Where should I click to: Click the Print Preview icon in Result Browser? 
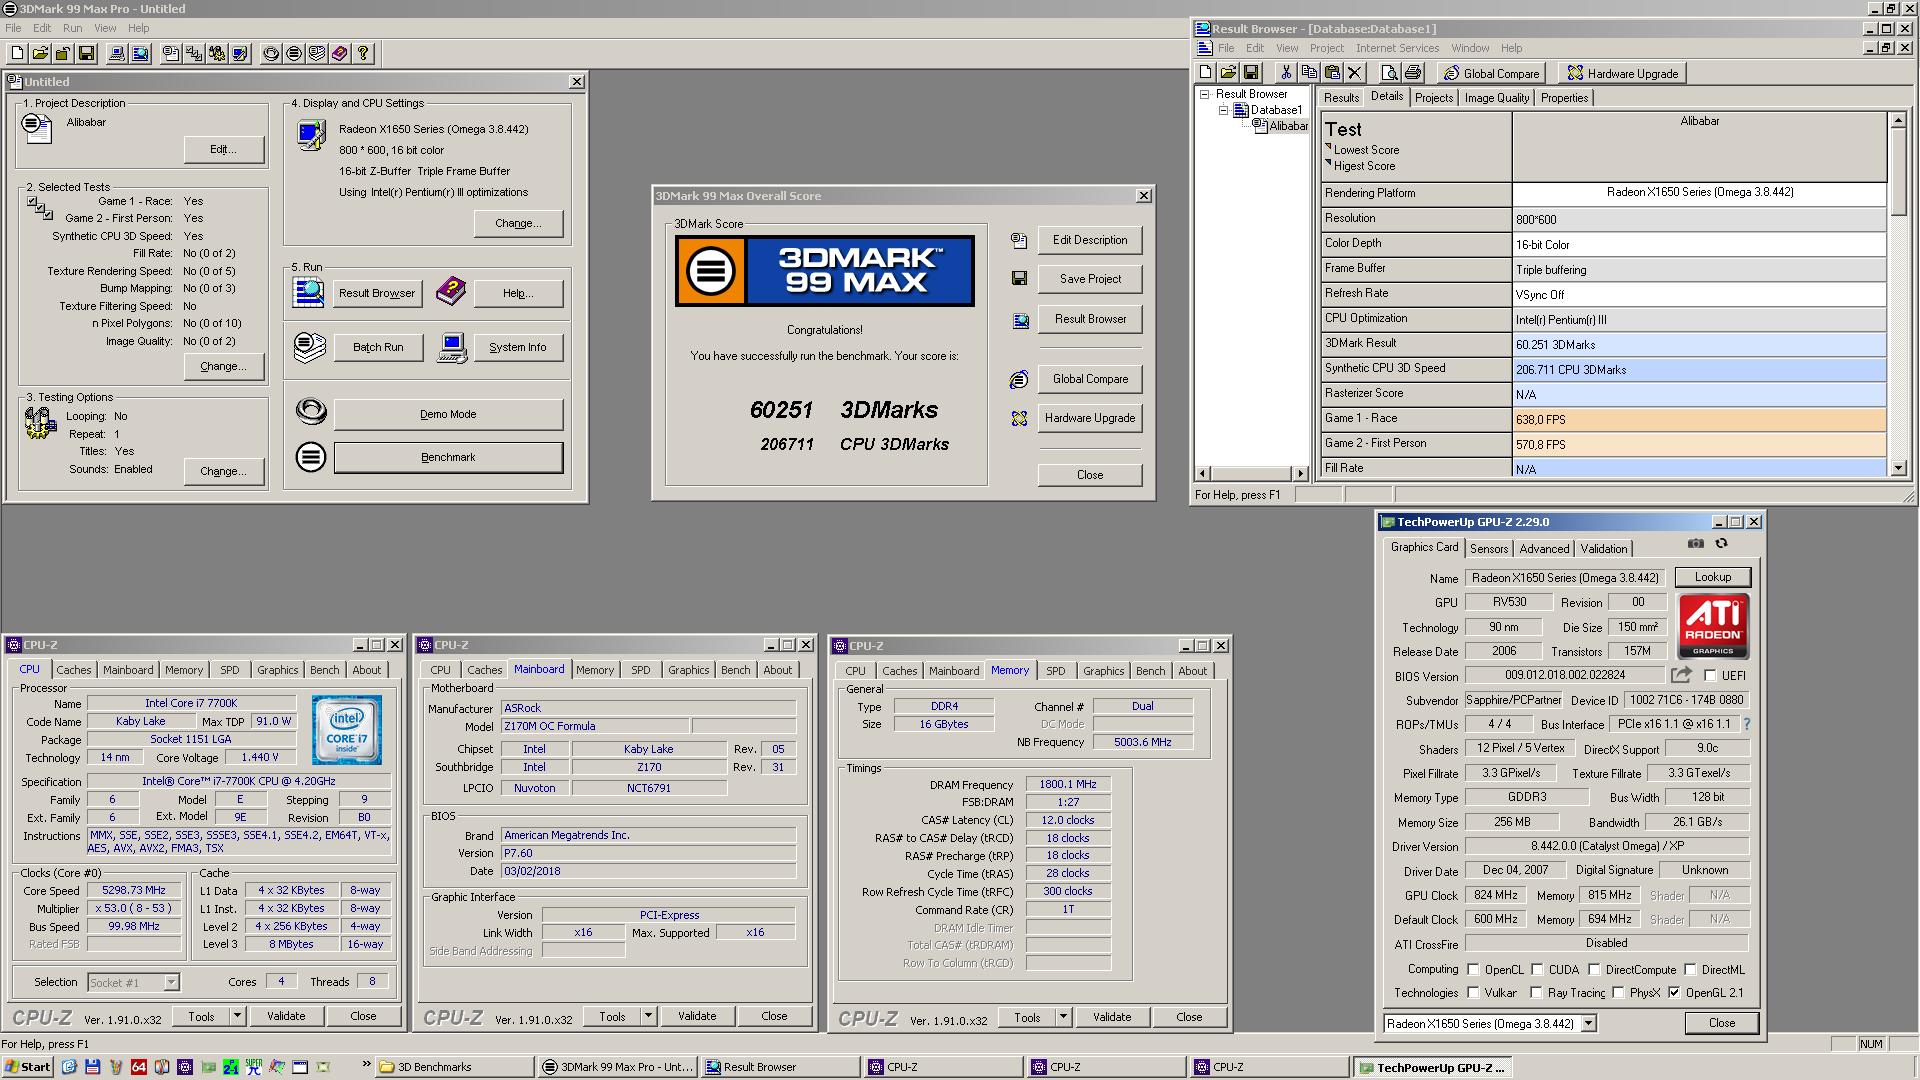tap(1389, 72)
